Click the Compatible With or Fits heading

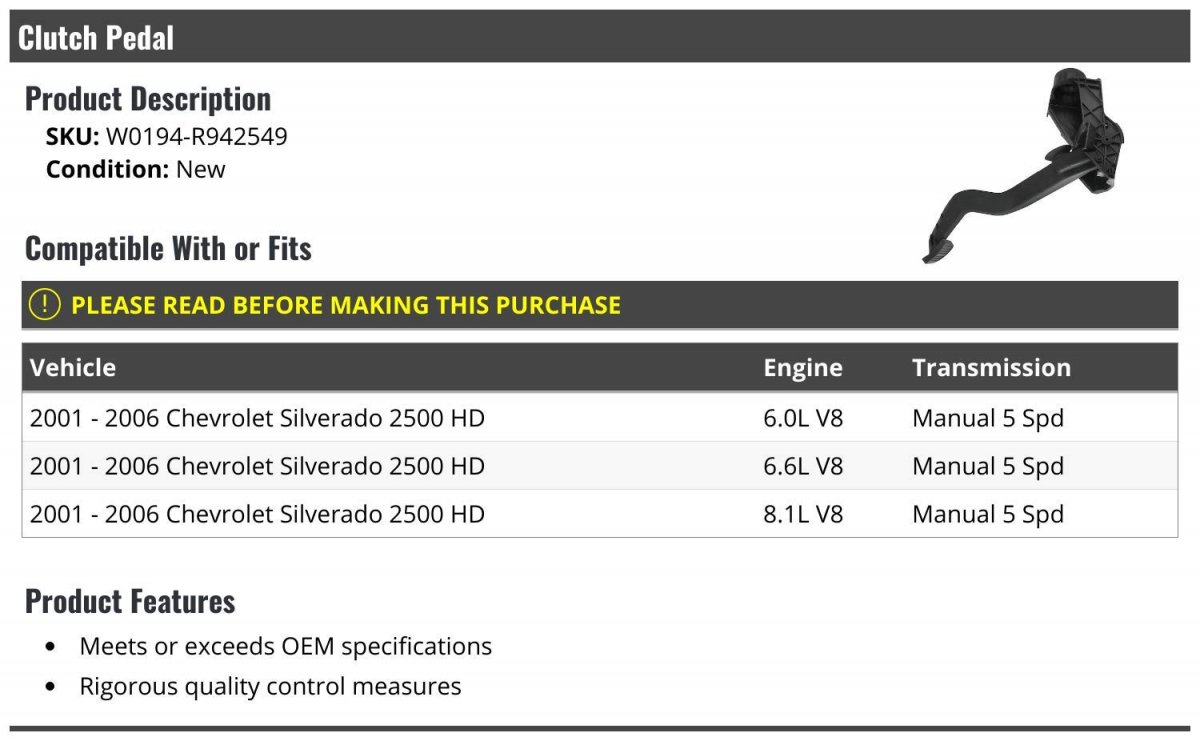click(168, 248)
